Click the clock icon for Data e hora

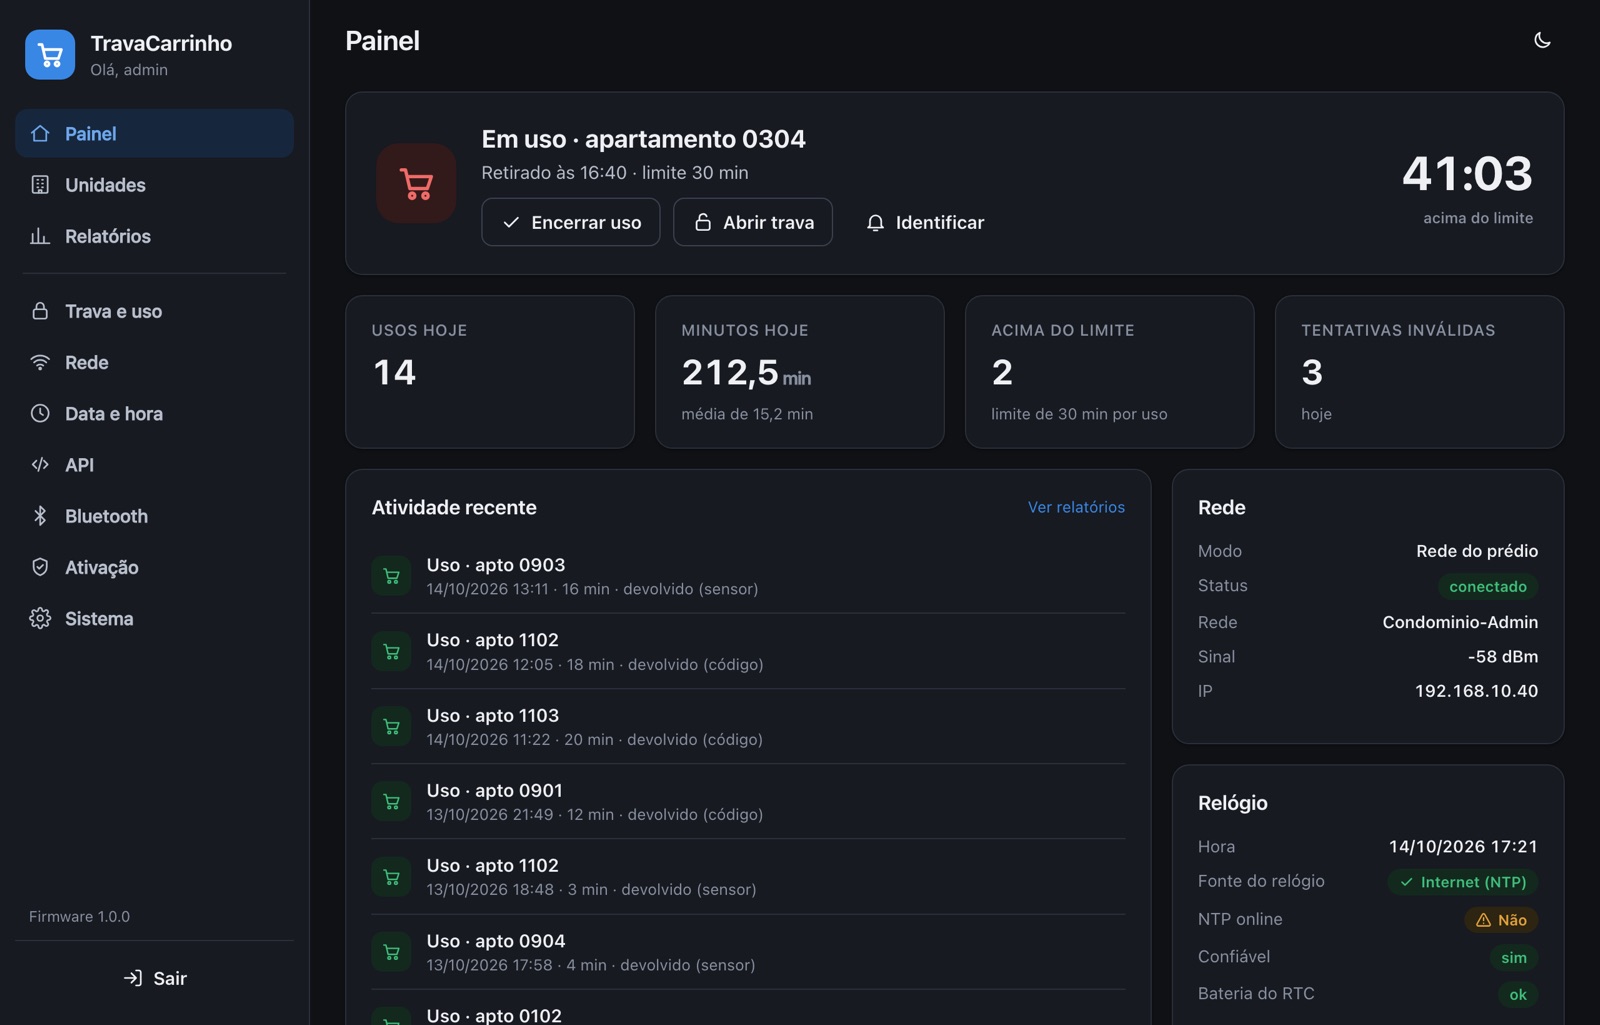(x=40, y=413)
